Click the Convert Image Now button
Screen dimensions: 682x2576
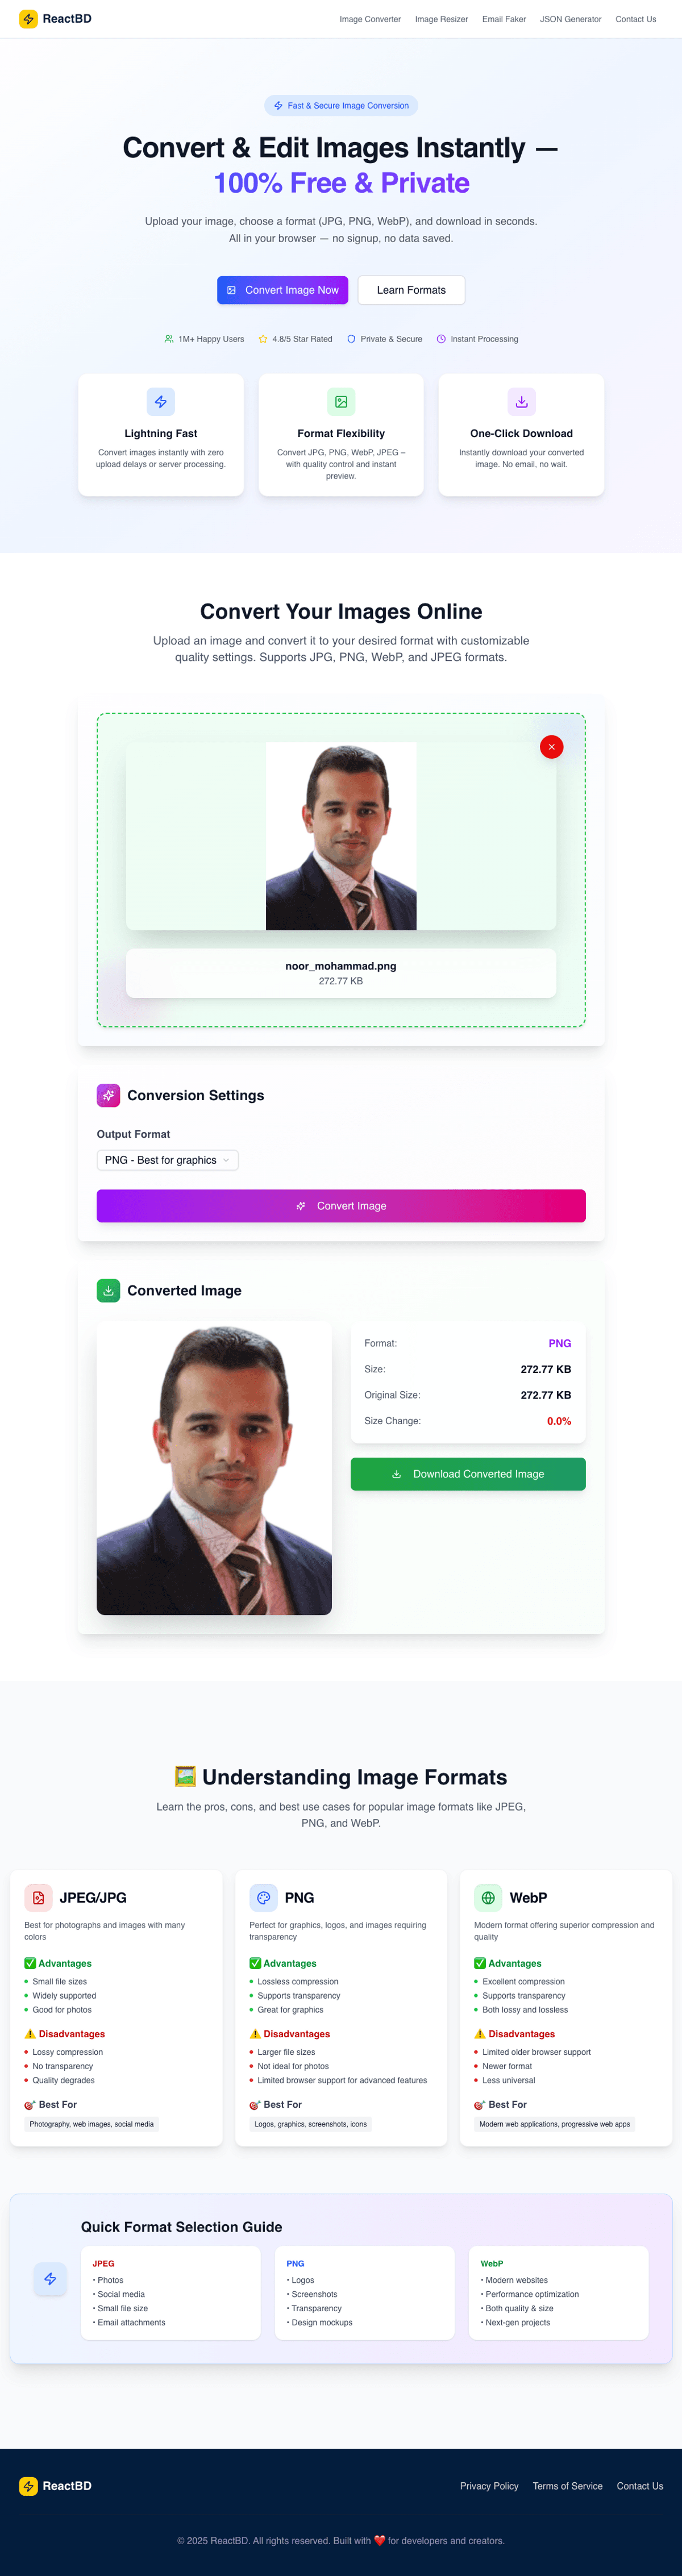282,290
